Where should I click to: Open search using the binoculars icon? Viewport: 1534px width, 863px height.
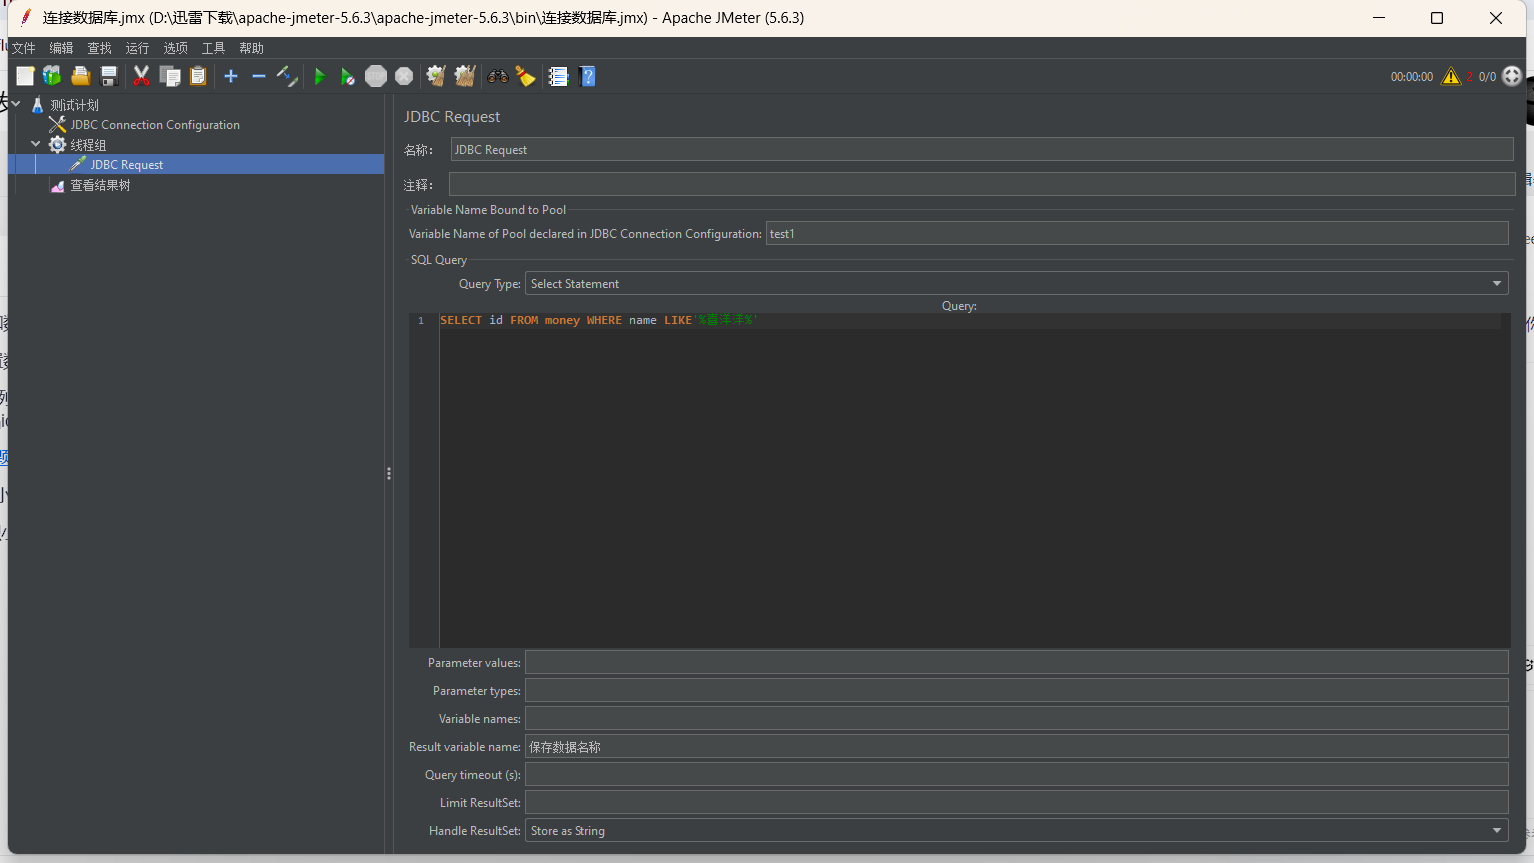[x=497, y=76]
